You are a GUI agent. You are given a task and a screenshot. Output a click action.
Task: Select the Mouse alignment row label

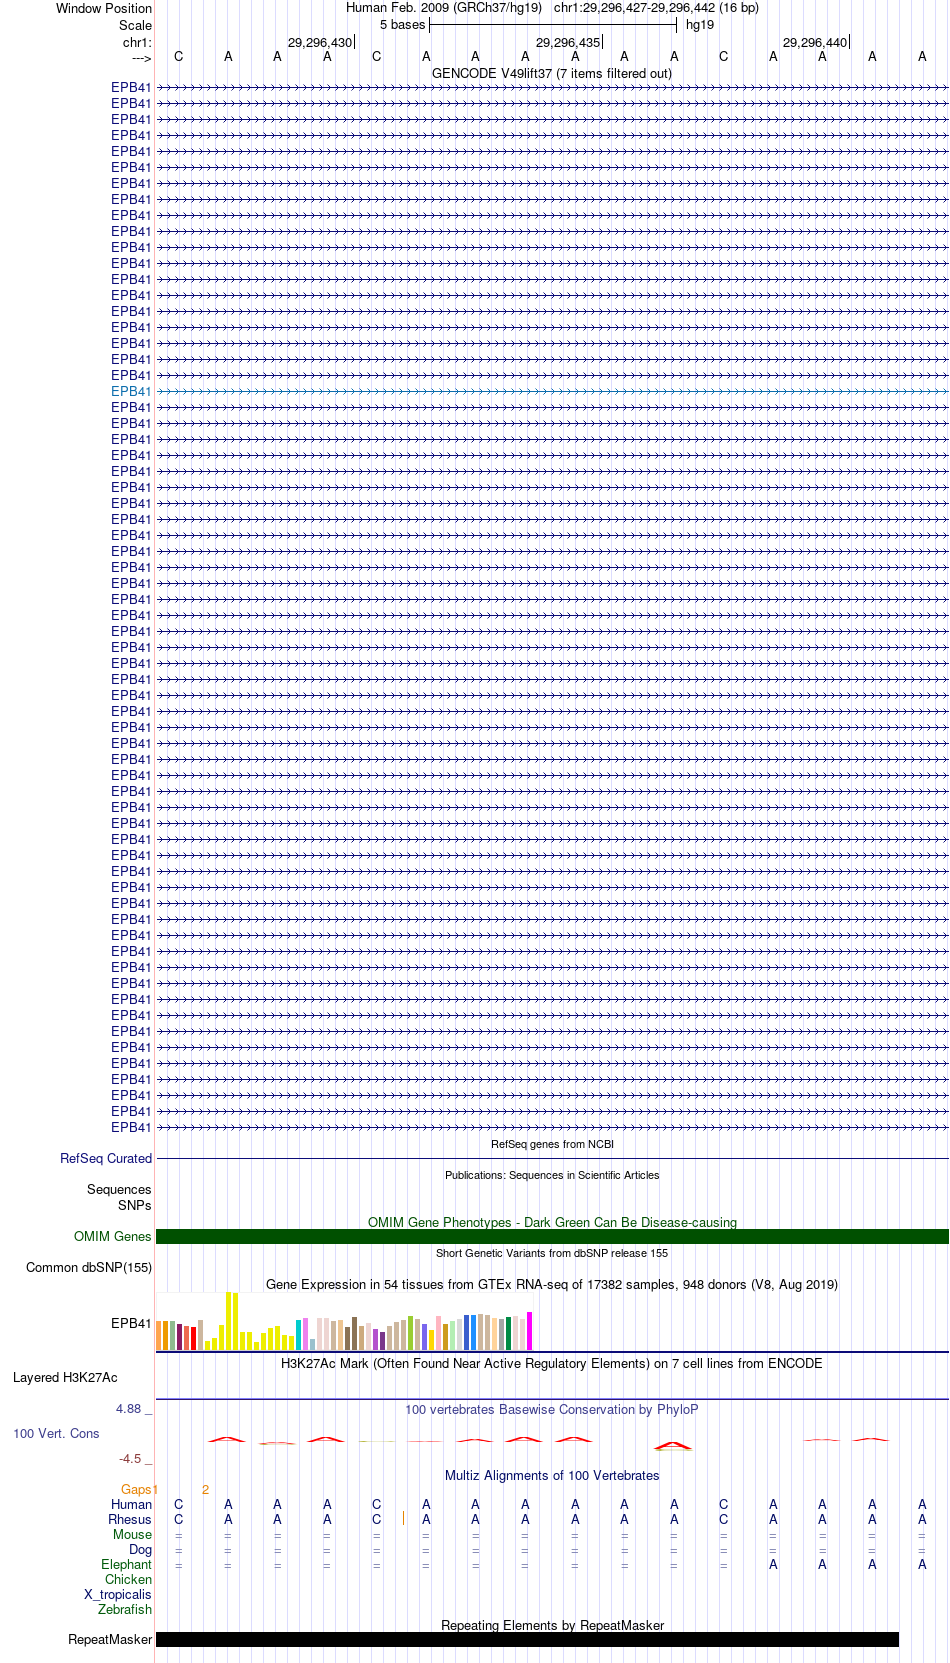[x=132, y=1534]
